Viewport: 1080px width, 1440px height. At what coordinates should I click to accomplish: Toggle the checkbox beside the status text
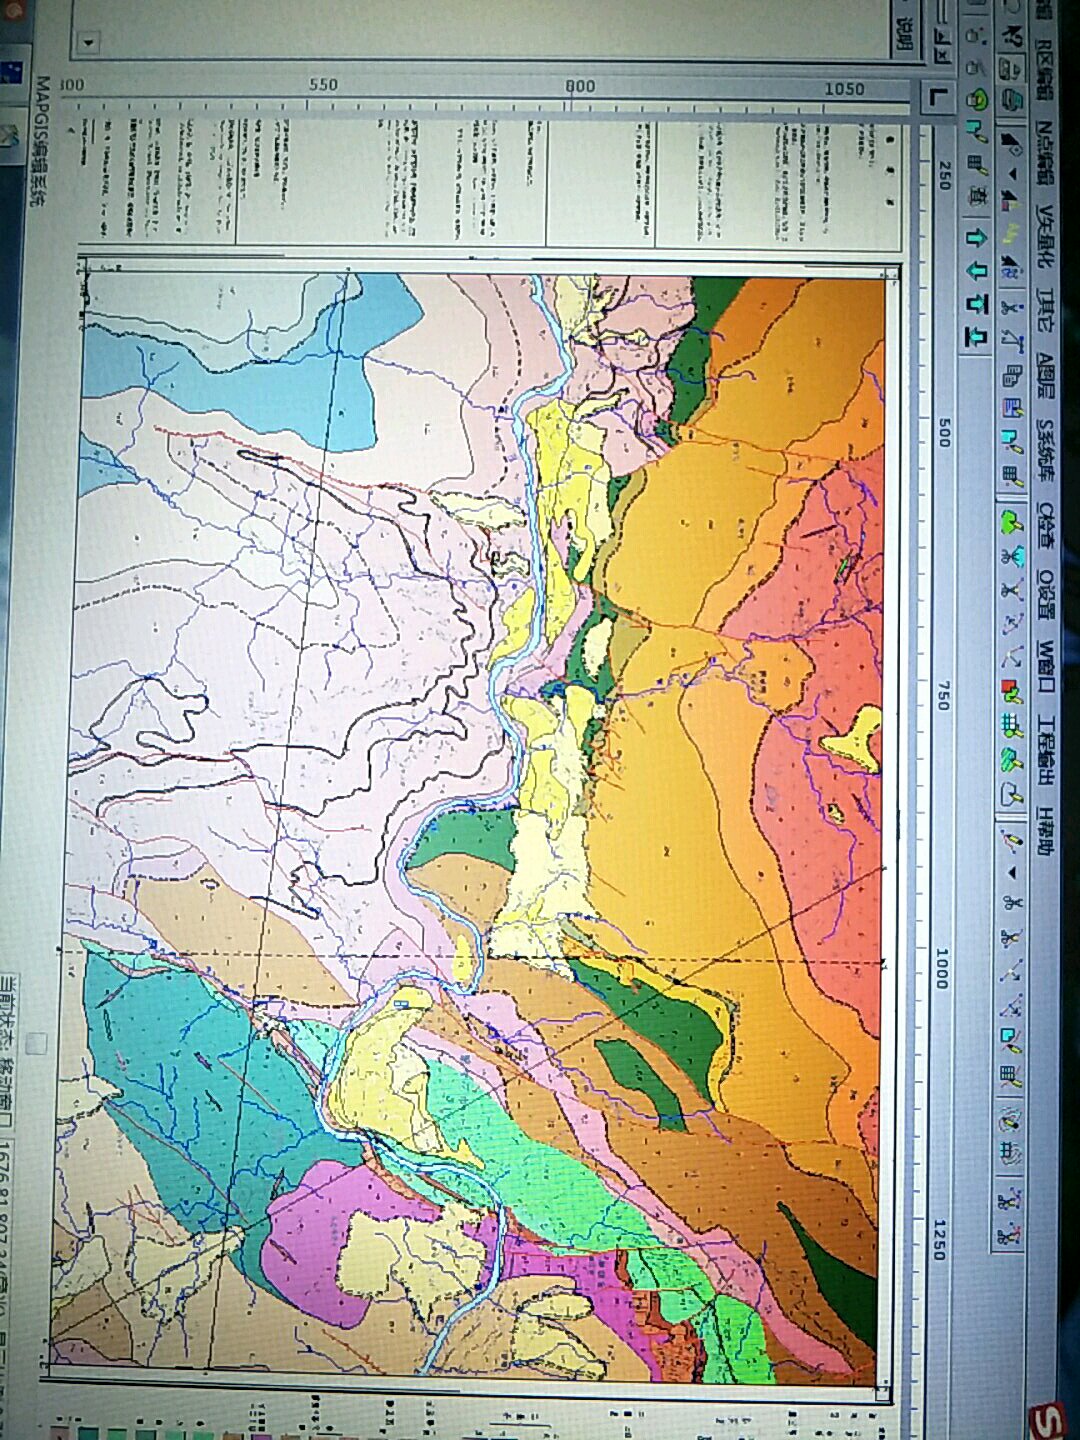click(x=37, y=1044)
